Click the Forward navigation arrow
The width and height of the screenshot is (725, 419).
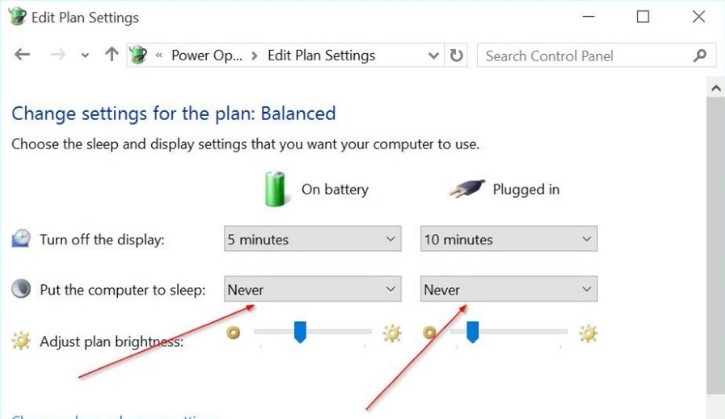58,56
